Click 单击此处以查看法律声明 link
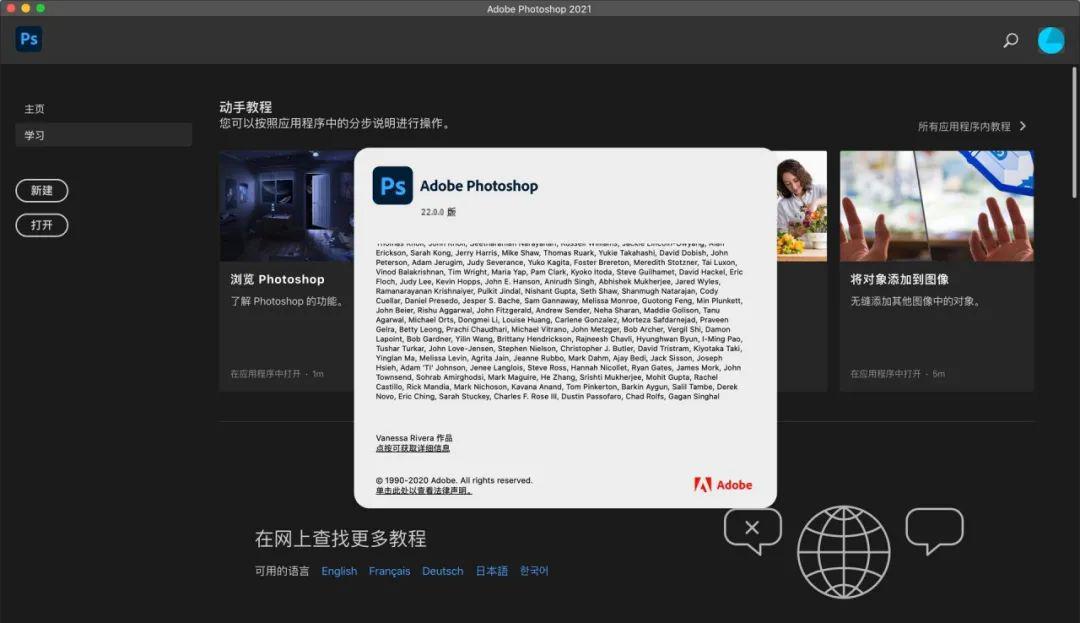 click(424, 491)
